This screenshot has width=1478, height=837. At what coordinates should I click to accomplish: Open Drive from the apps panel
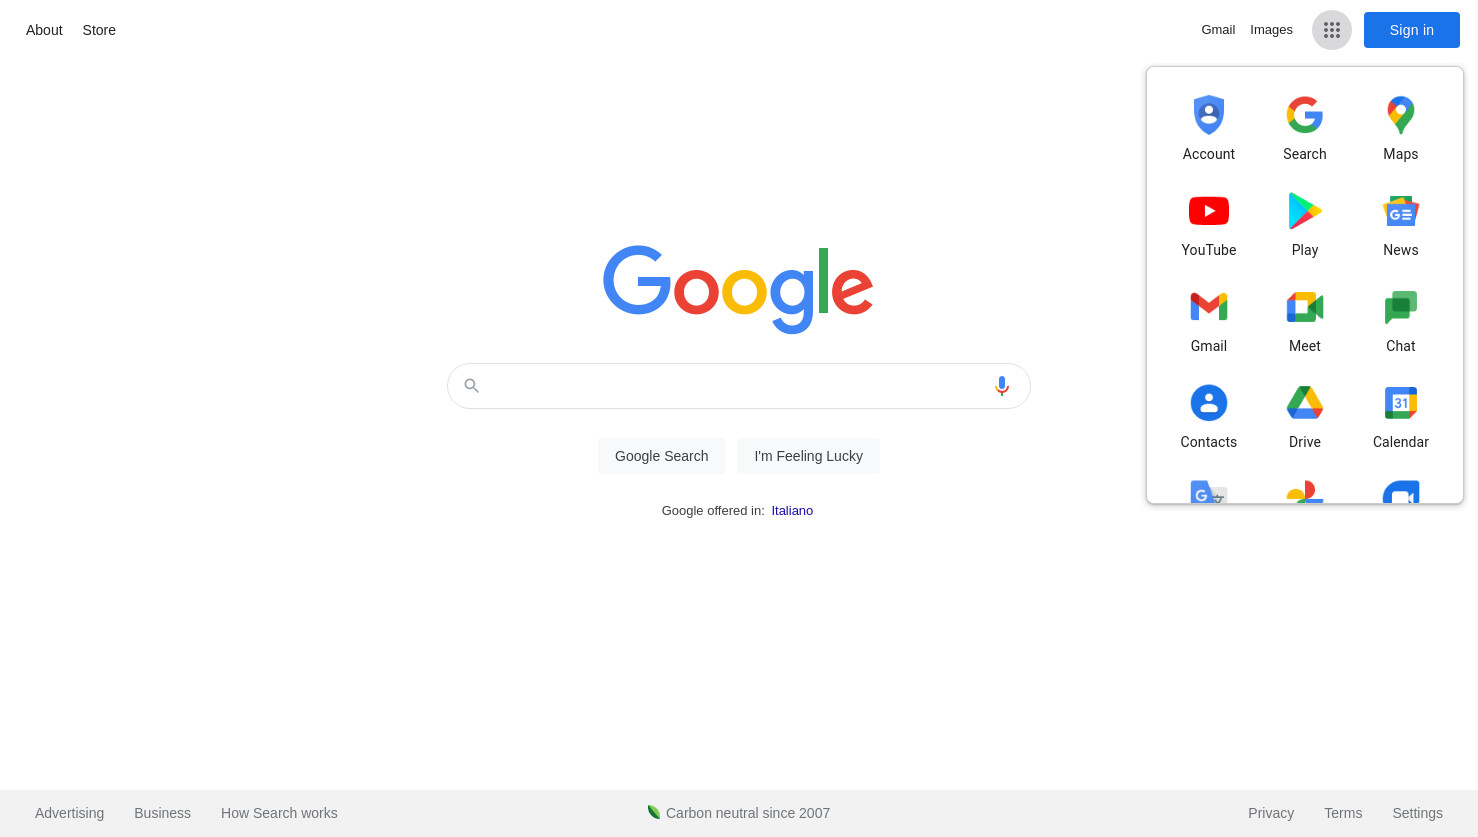[1304, 416]
